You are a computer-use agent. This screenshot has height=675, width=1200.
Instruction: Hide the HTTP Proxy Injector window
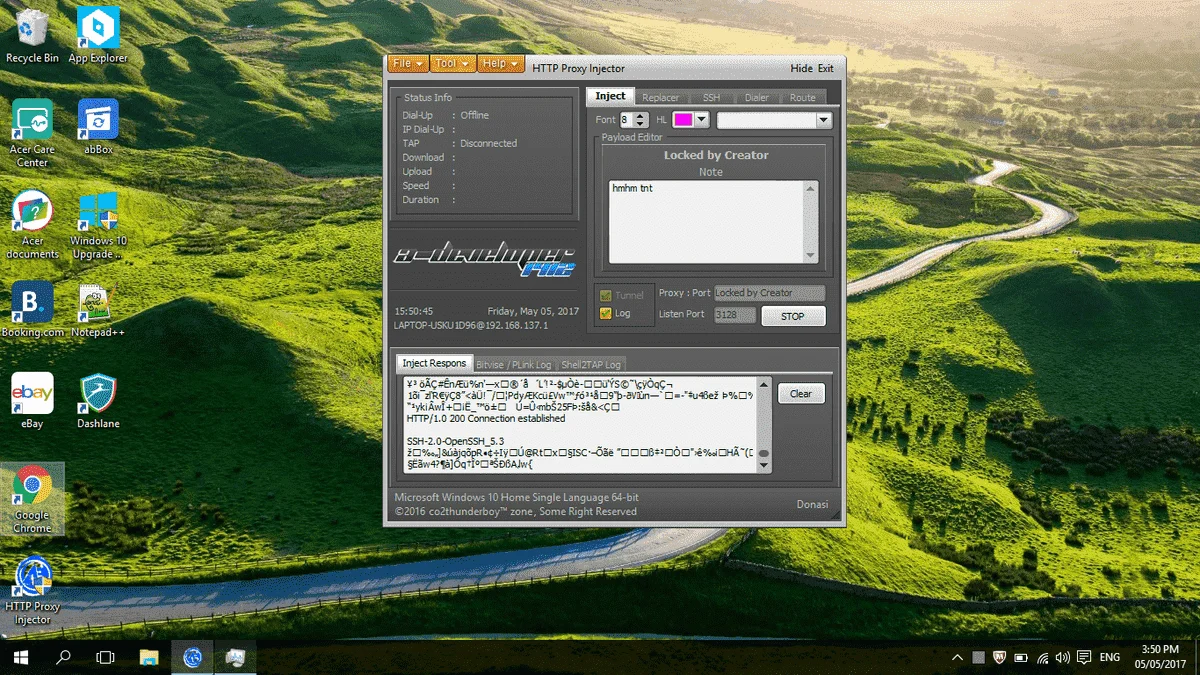(x=801, y=68)
